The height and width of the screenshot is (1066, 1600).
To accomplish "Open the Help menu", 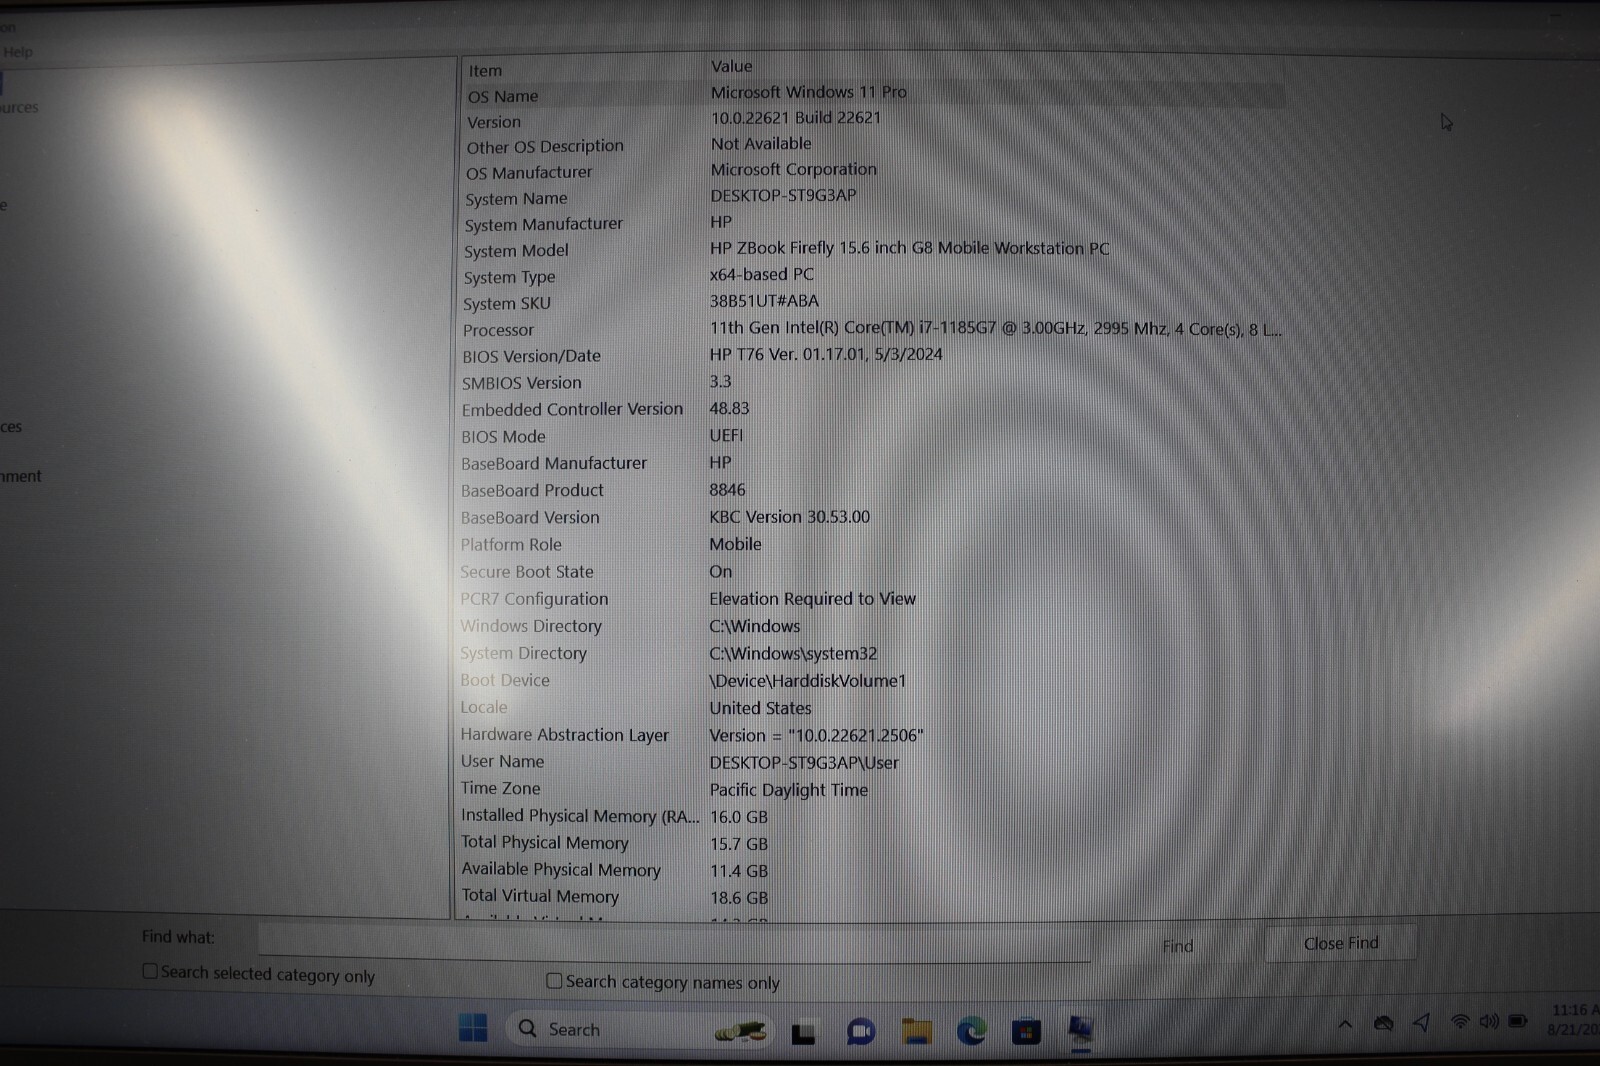I will [x=18, y=52].
